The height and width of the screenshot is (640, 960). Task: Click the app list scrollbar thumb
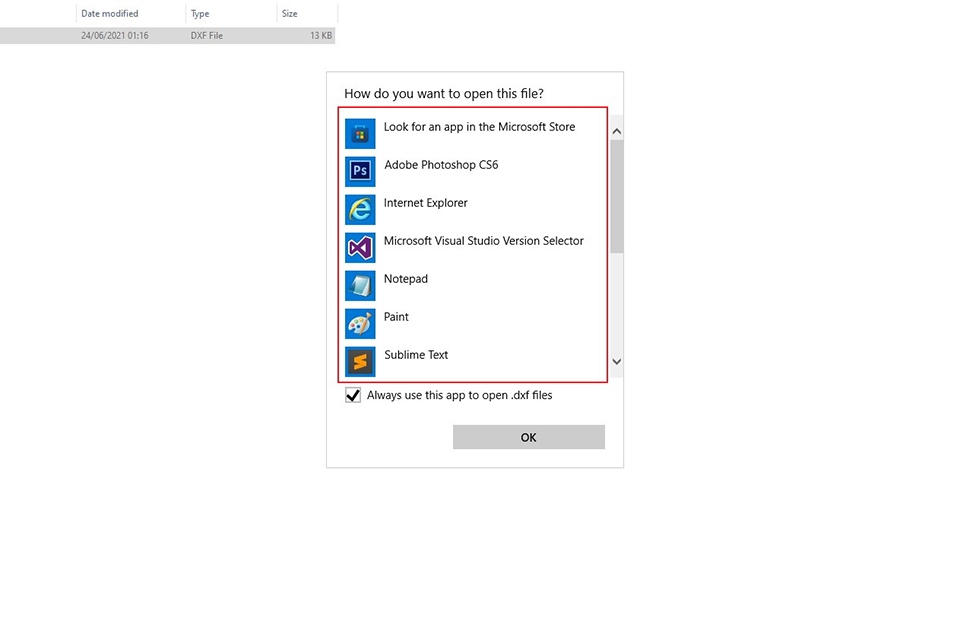pos(617,196)
